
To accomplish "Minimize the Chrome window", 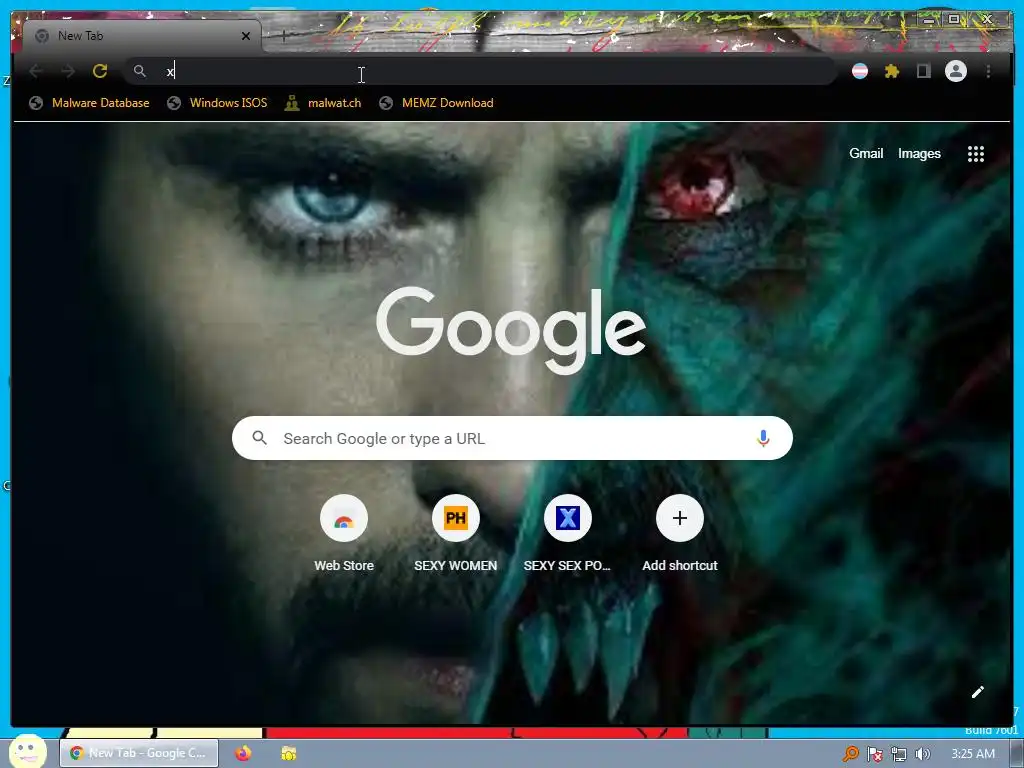I will click(929, 20).
